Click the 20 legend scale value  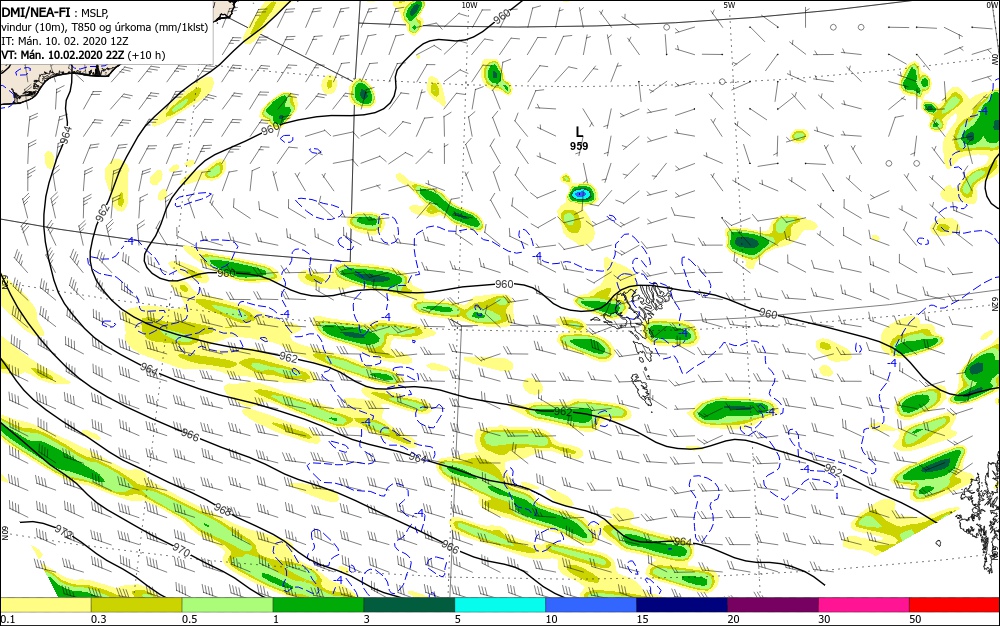733,619
